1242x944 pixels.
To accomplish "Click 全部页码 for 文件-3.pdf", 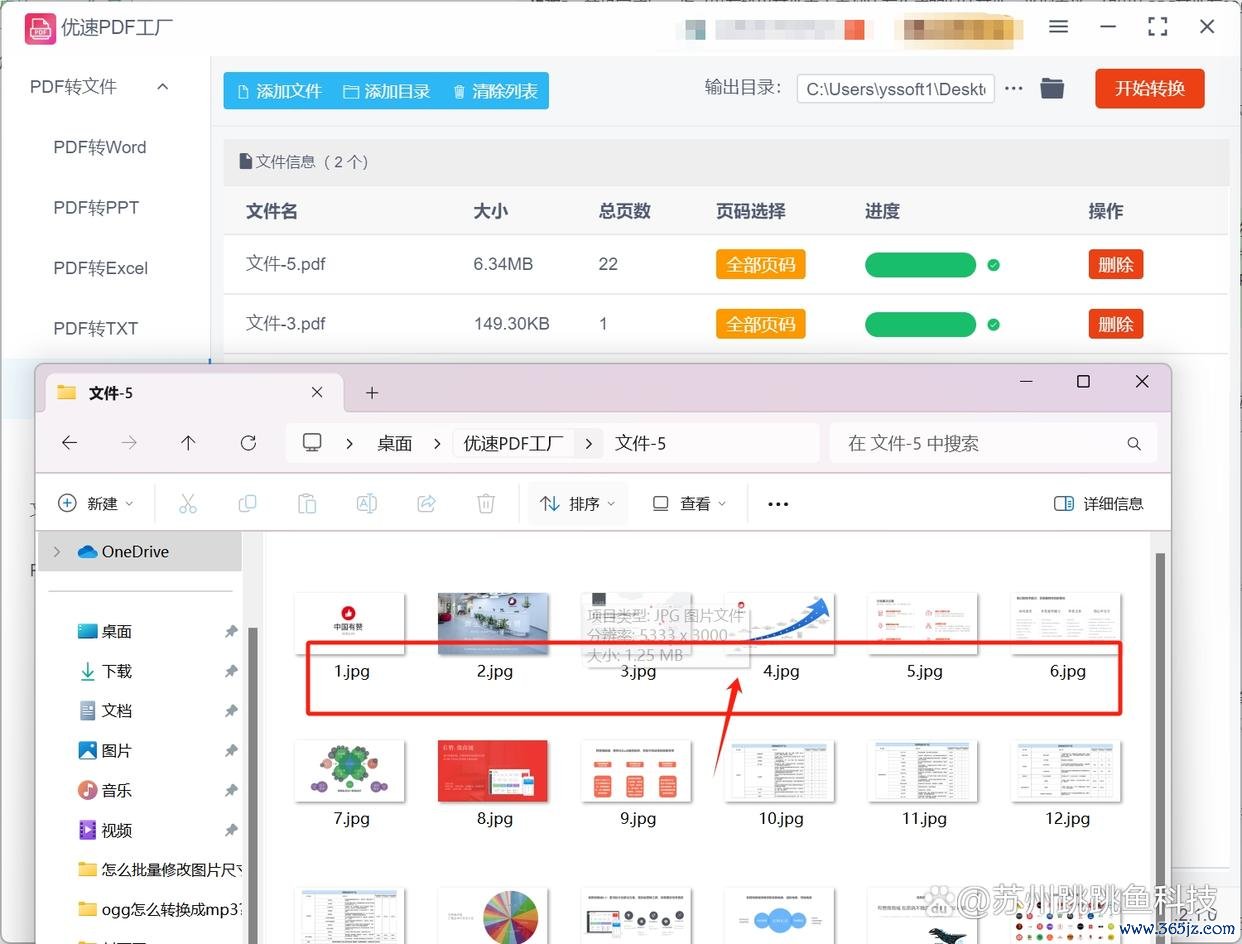I will [760, 324].
